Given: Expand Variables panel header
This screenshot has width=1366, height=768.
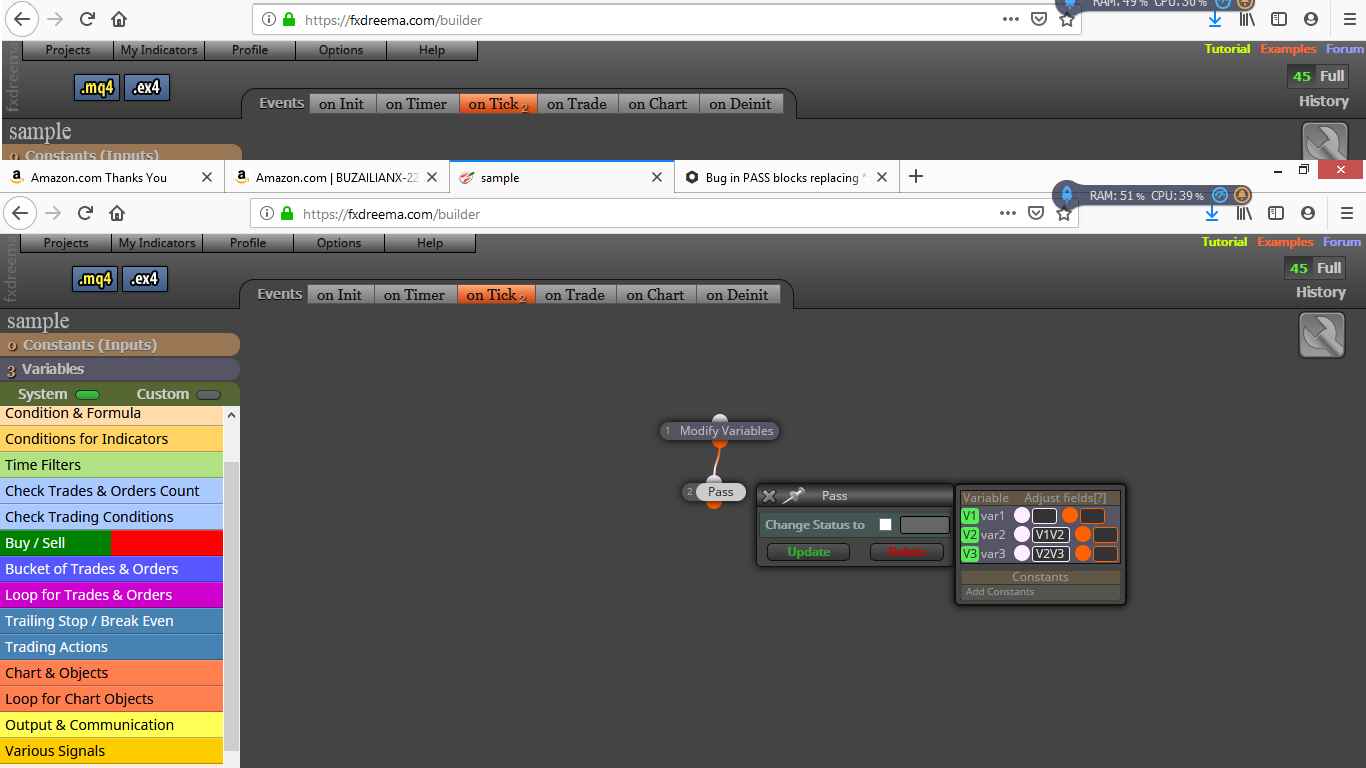Looking at the screenshot, I should pos(120,369).
